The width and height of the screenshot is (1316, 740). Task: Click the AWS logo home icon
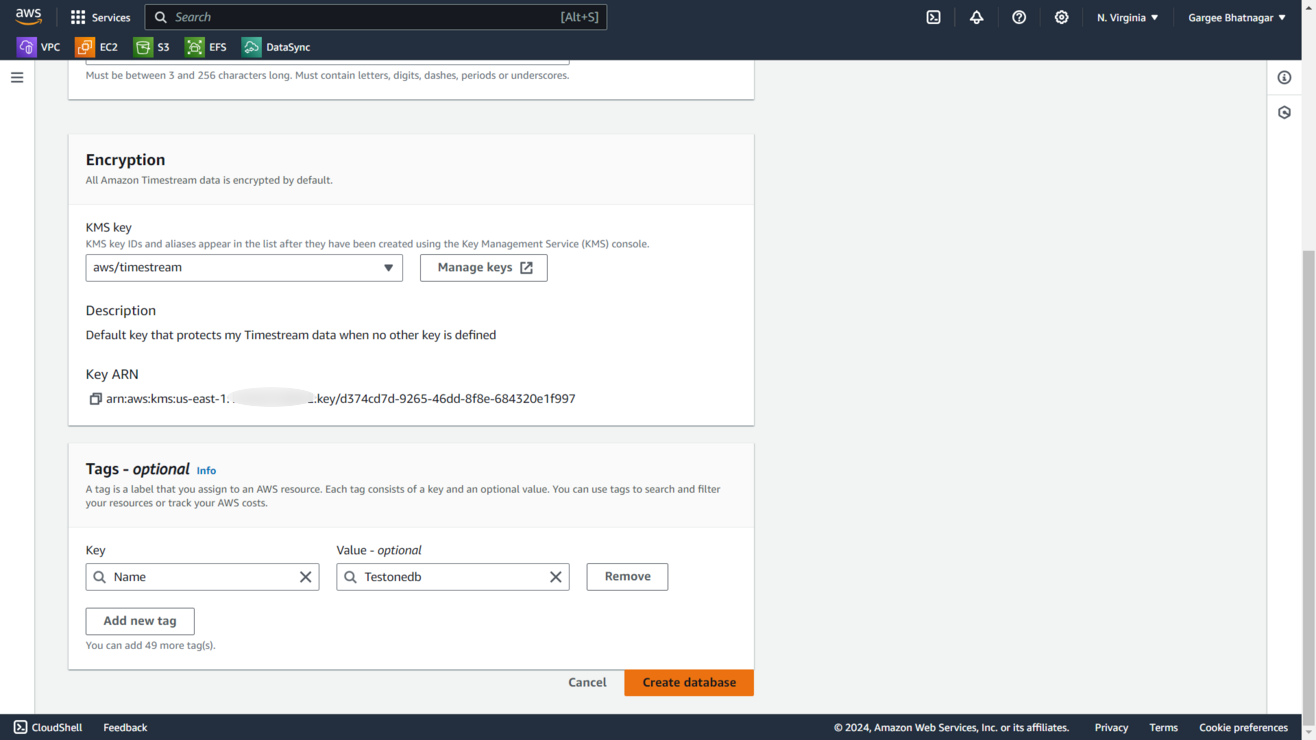28,17
